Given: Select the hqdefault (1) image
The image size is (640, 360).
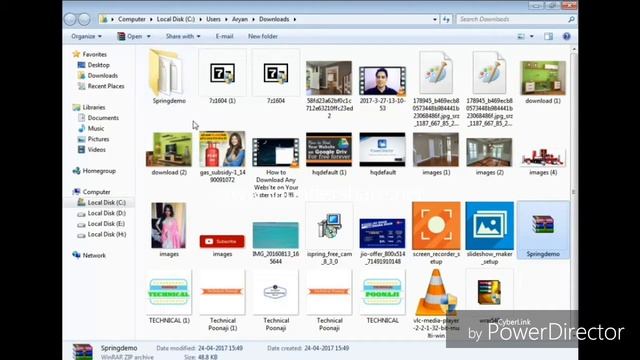Looking at the screenshot, I should 329,150.
